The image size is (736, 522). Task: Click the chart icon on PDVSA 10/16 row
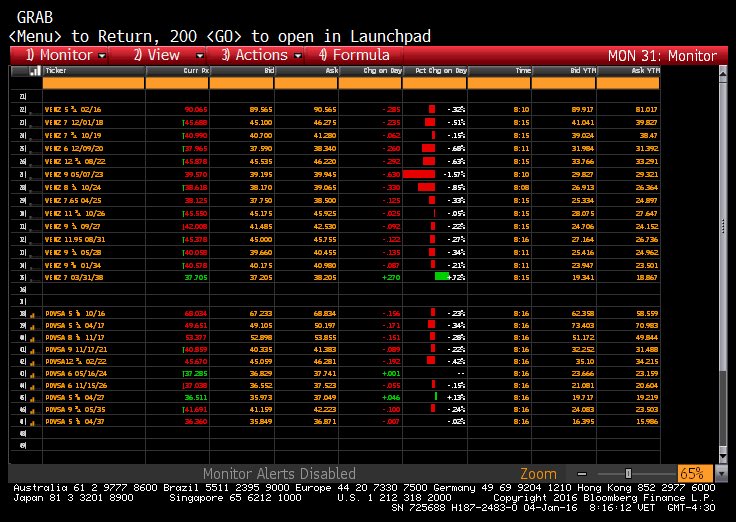tap(33, 314)
